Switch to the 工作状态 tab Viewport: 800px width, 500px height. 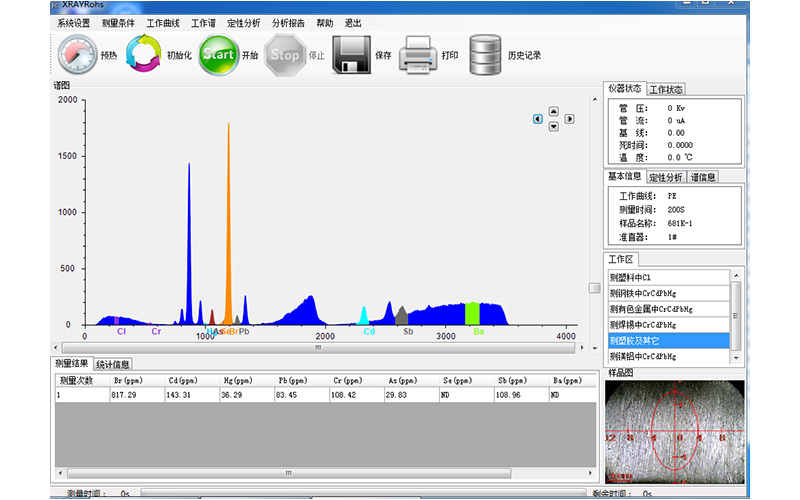tap(667, 90)
